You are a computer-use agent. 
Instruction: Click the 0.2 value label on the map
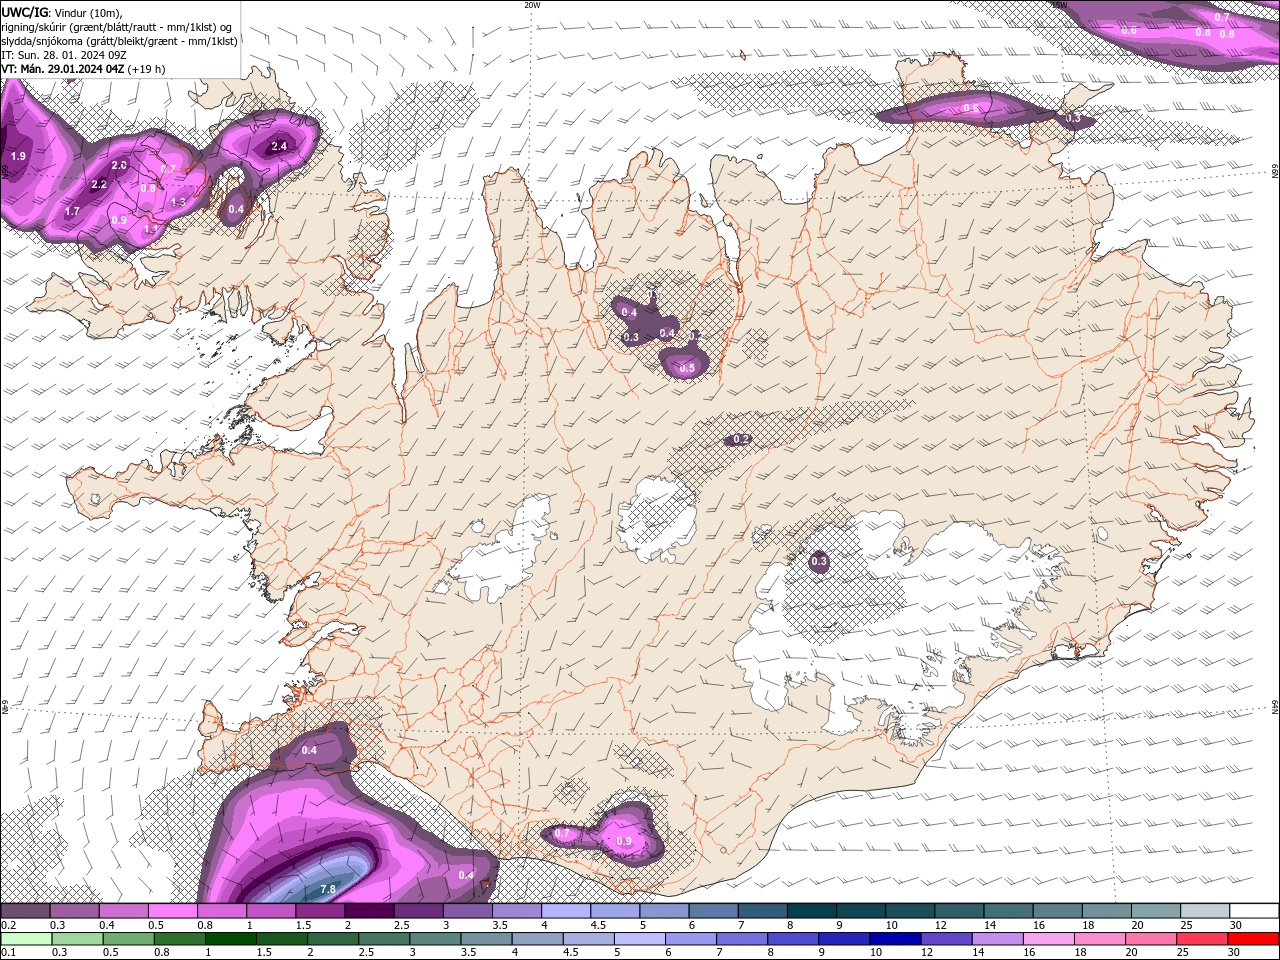(741, 440)
